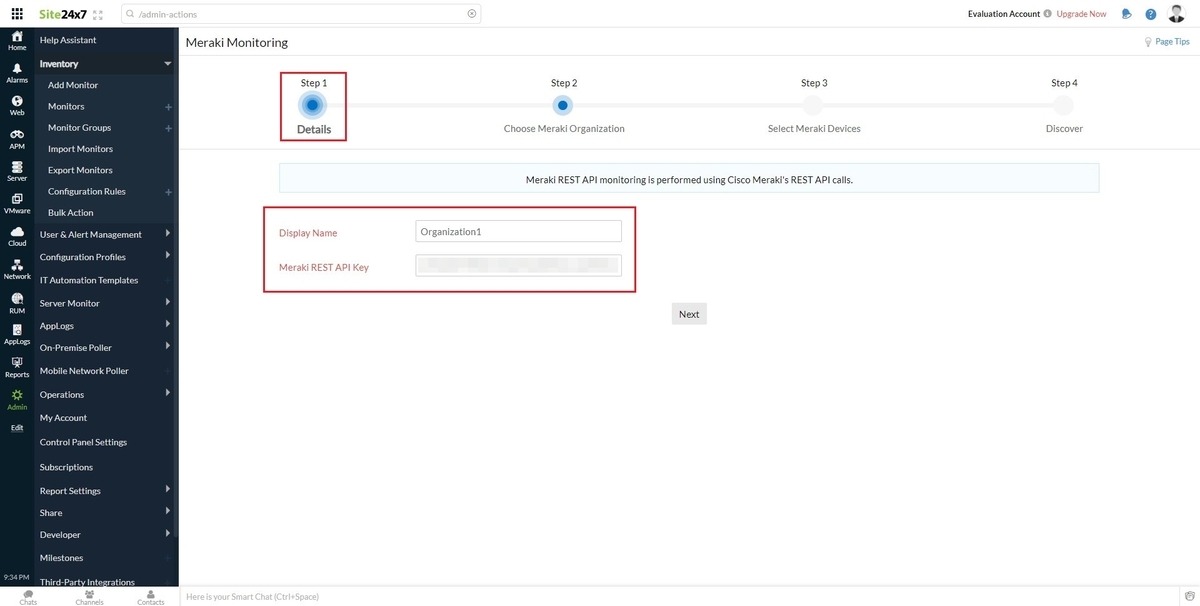The image size is (1200, 606).
Task: Open Third-Party Integrations
Action: 87,582
